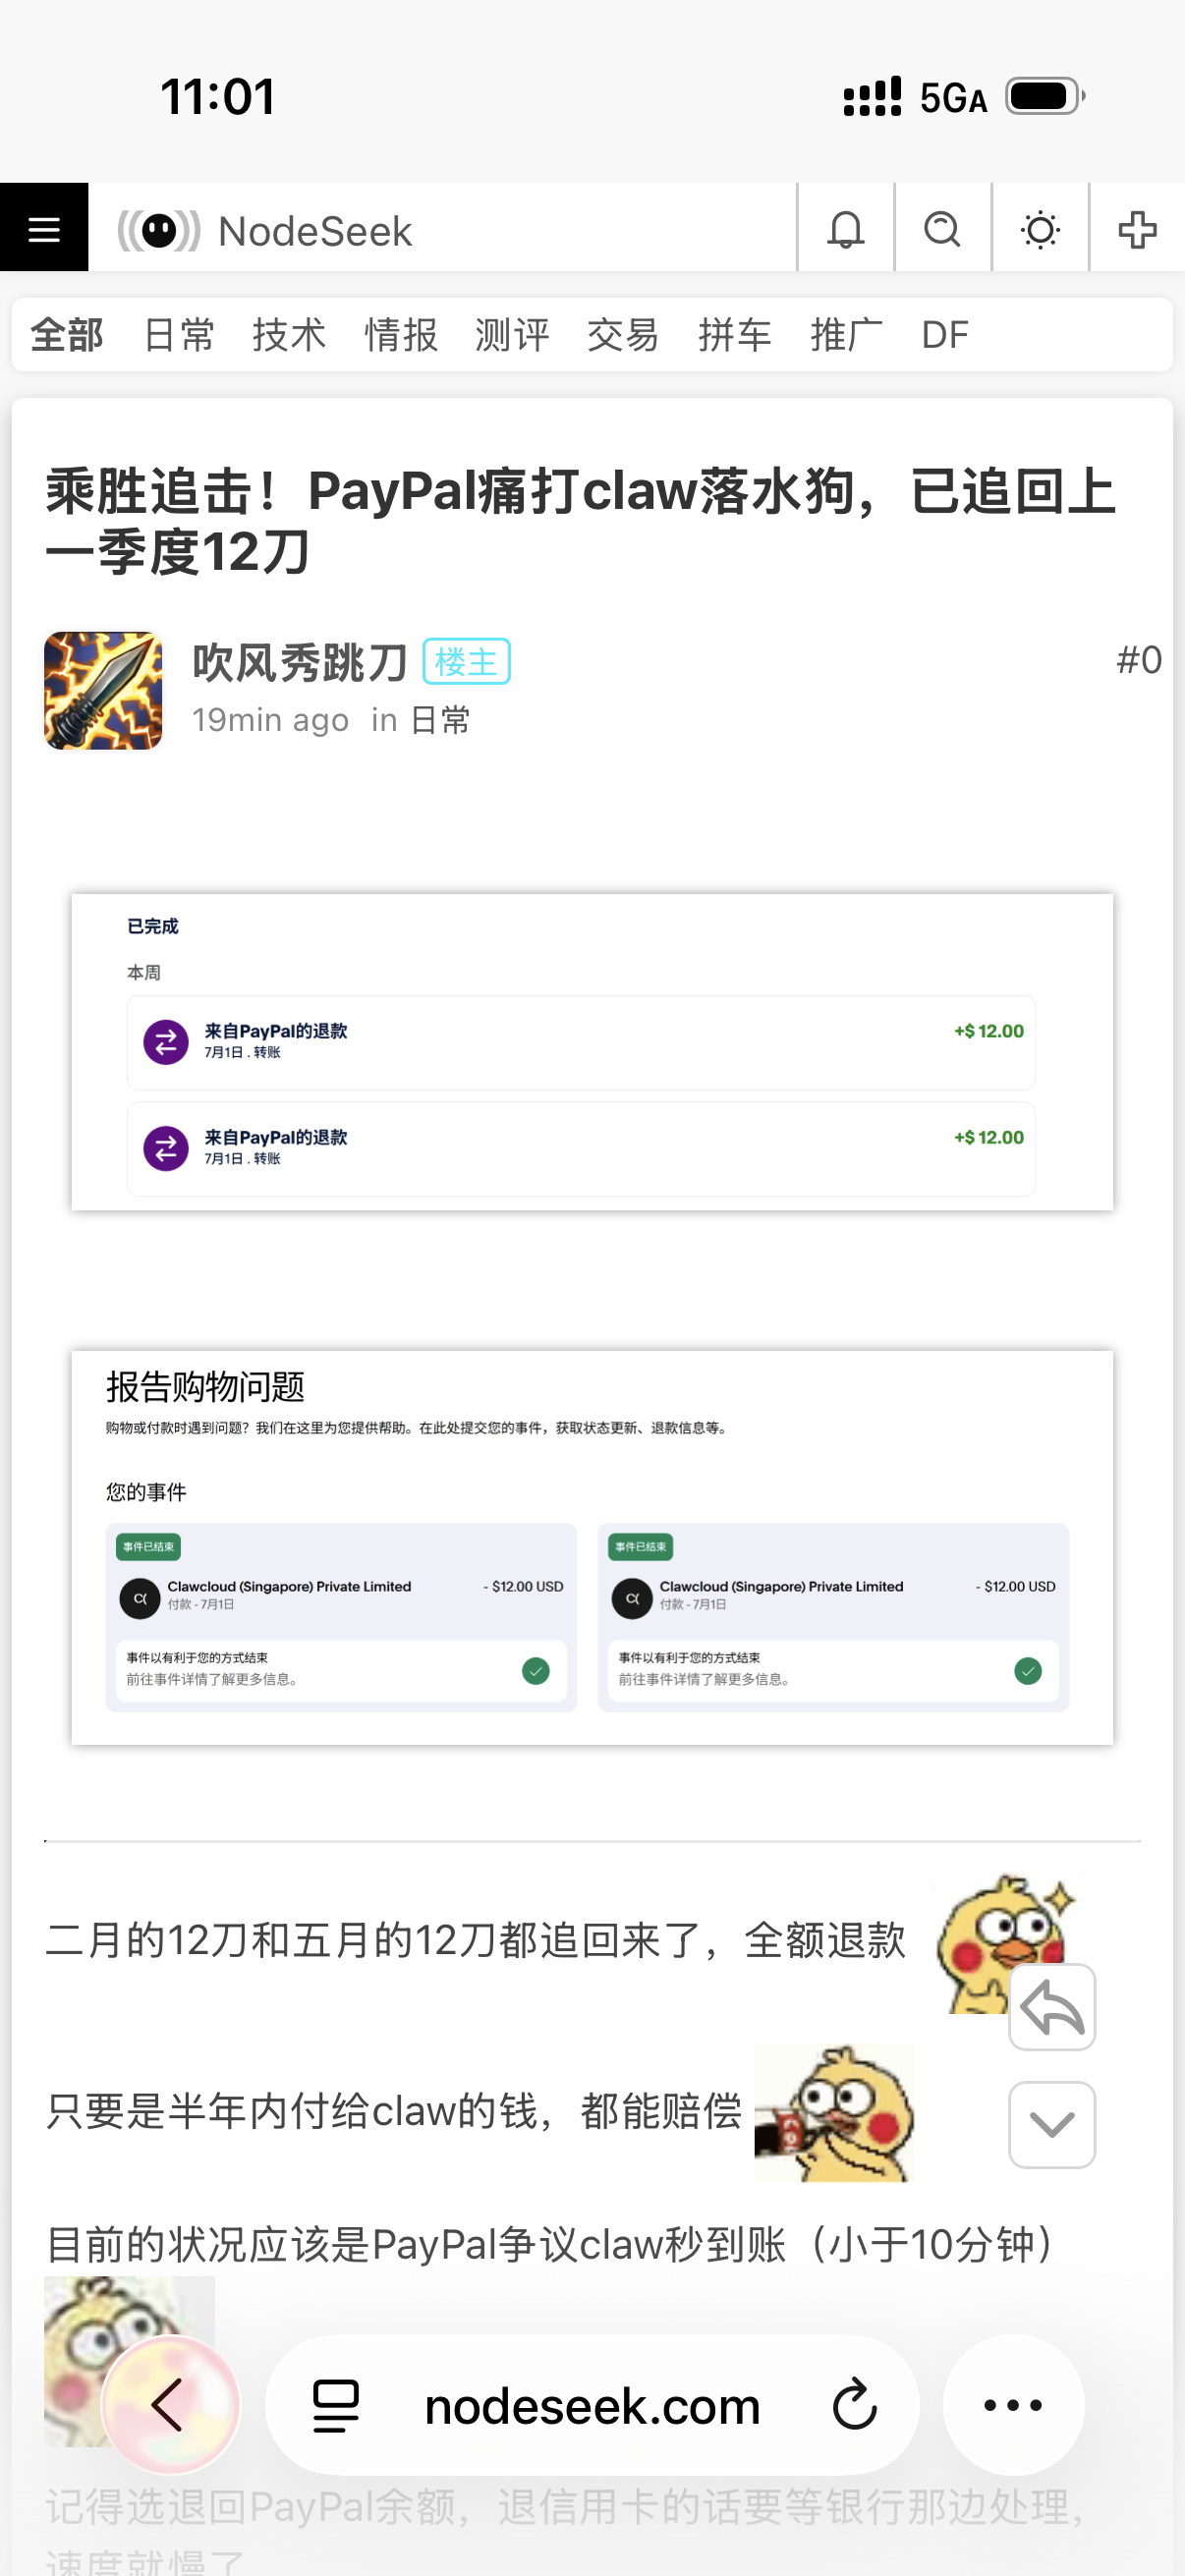This screenshot has width=1185, height=2576.
Task: Open author 吹风秀跳刀 profile name
Action: pos(300,662)
